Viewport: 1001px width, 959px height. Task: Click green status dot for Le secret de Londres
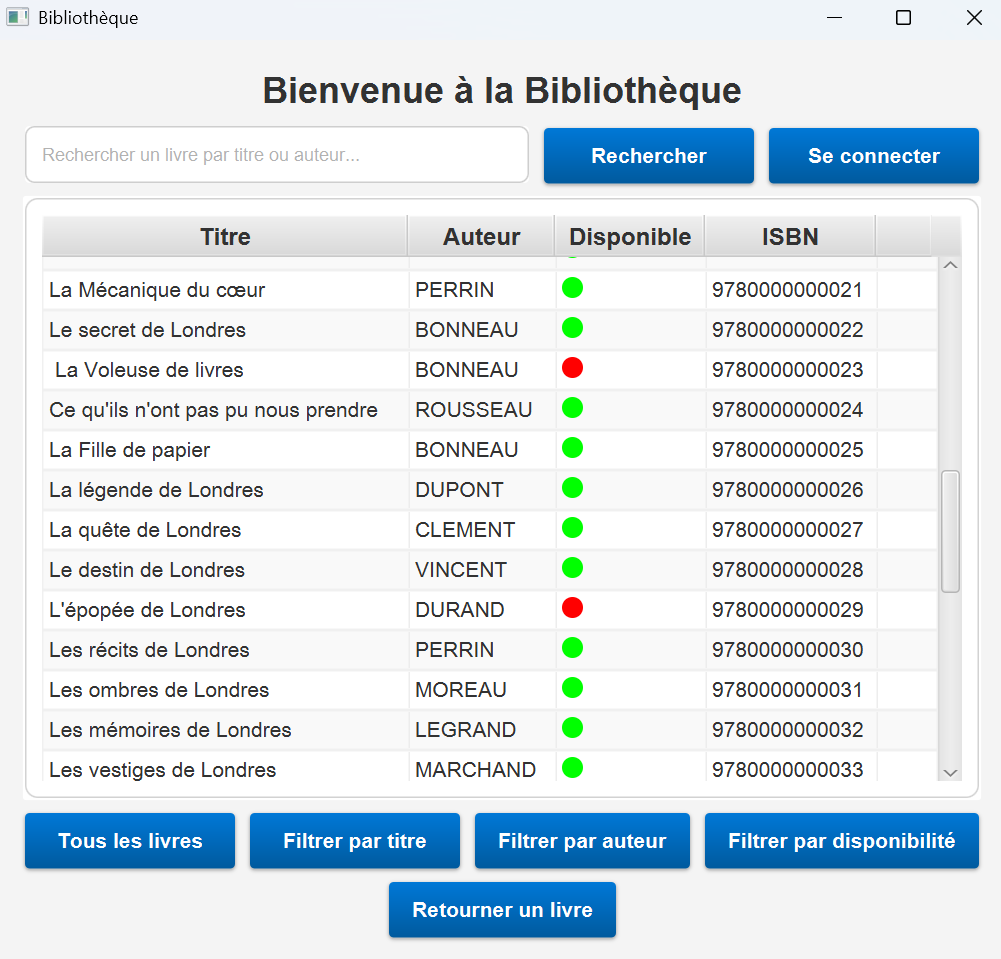point(572,328)
